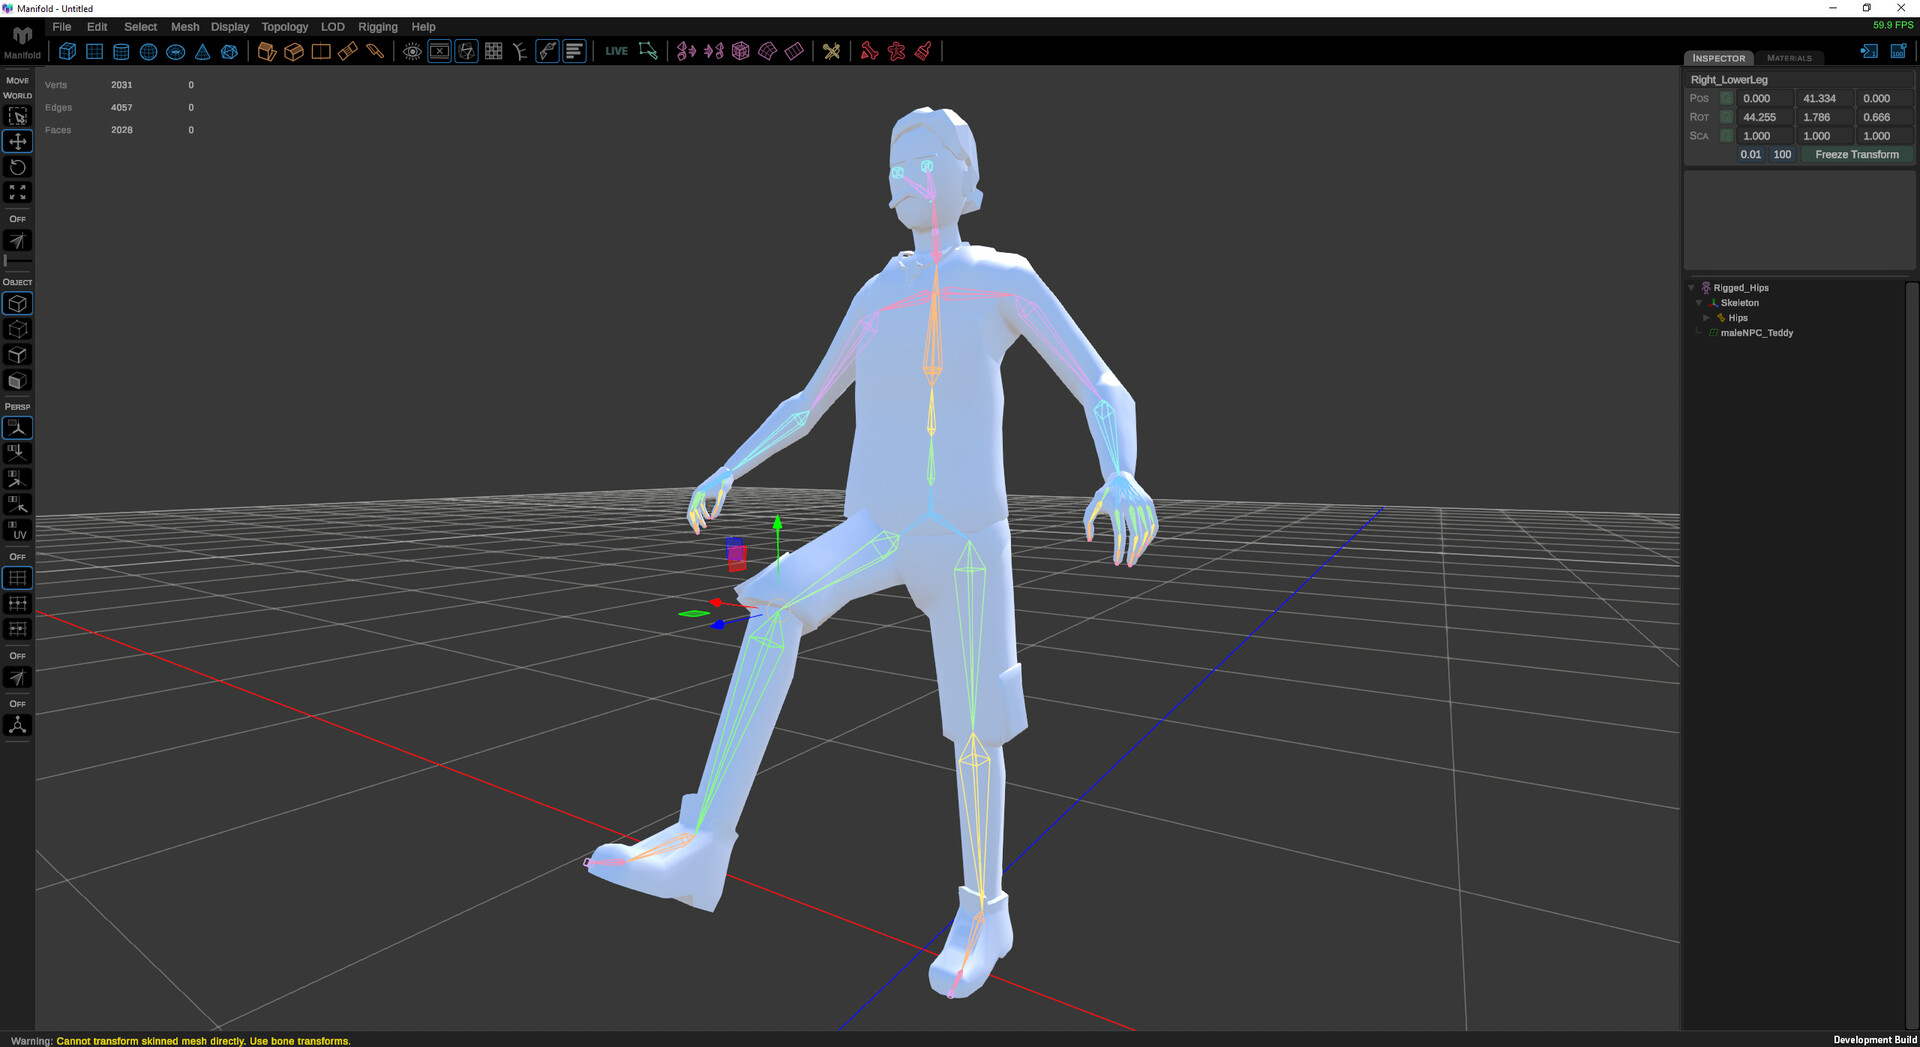Enable LIVE mode in the toolbar
This screenshot has width=1920, height=1047.
coord(617,50)
